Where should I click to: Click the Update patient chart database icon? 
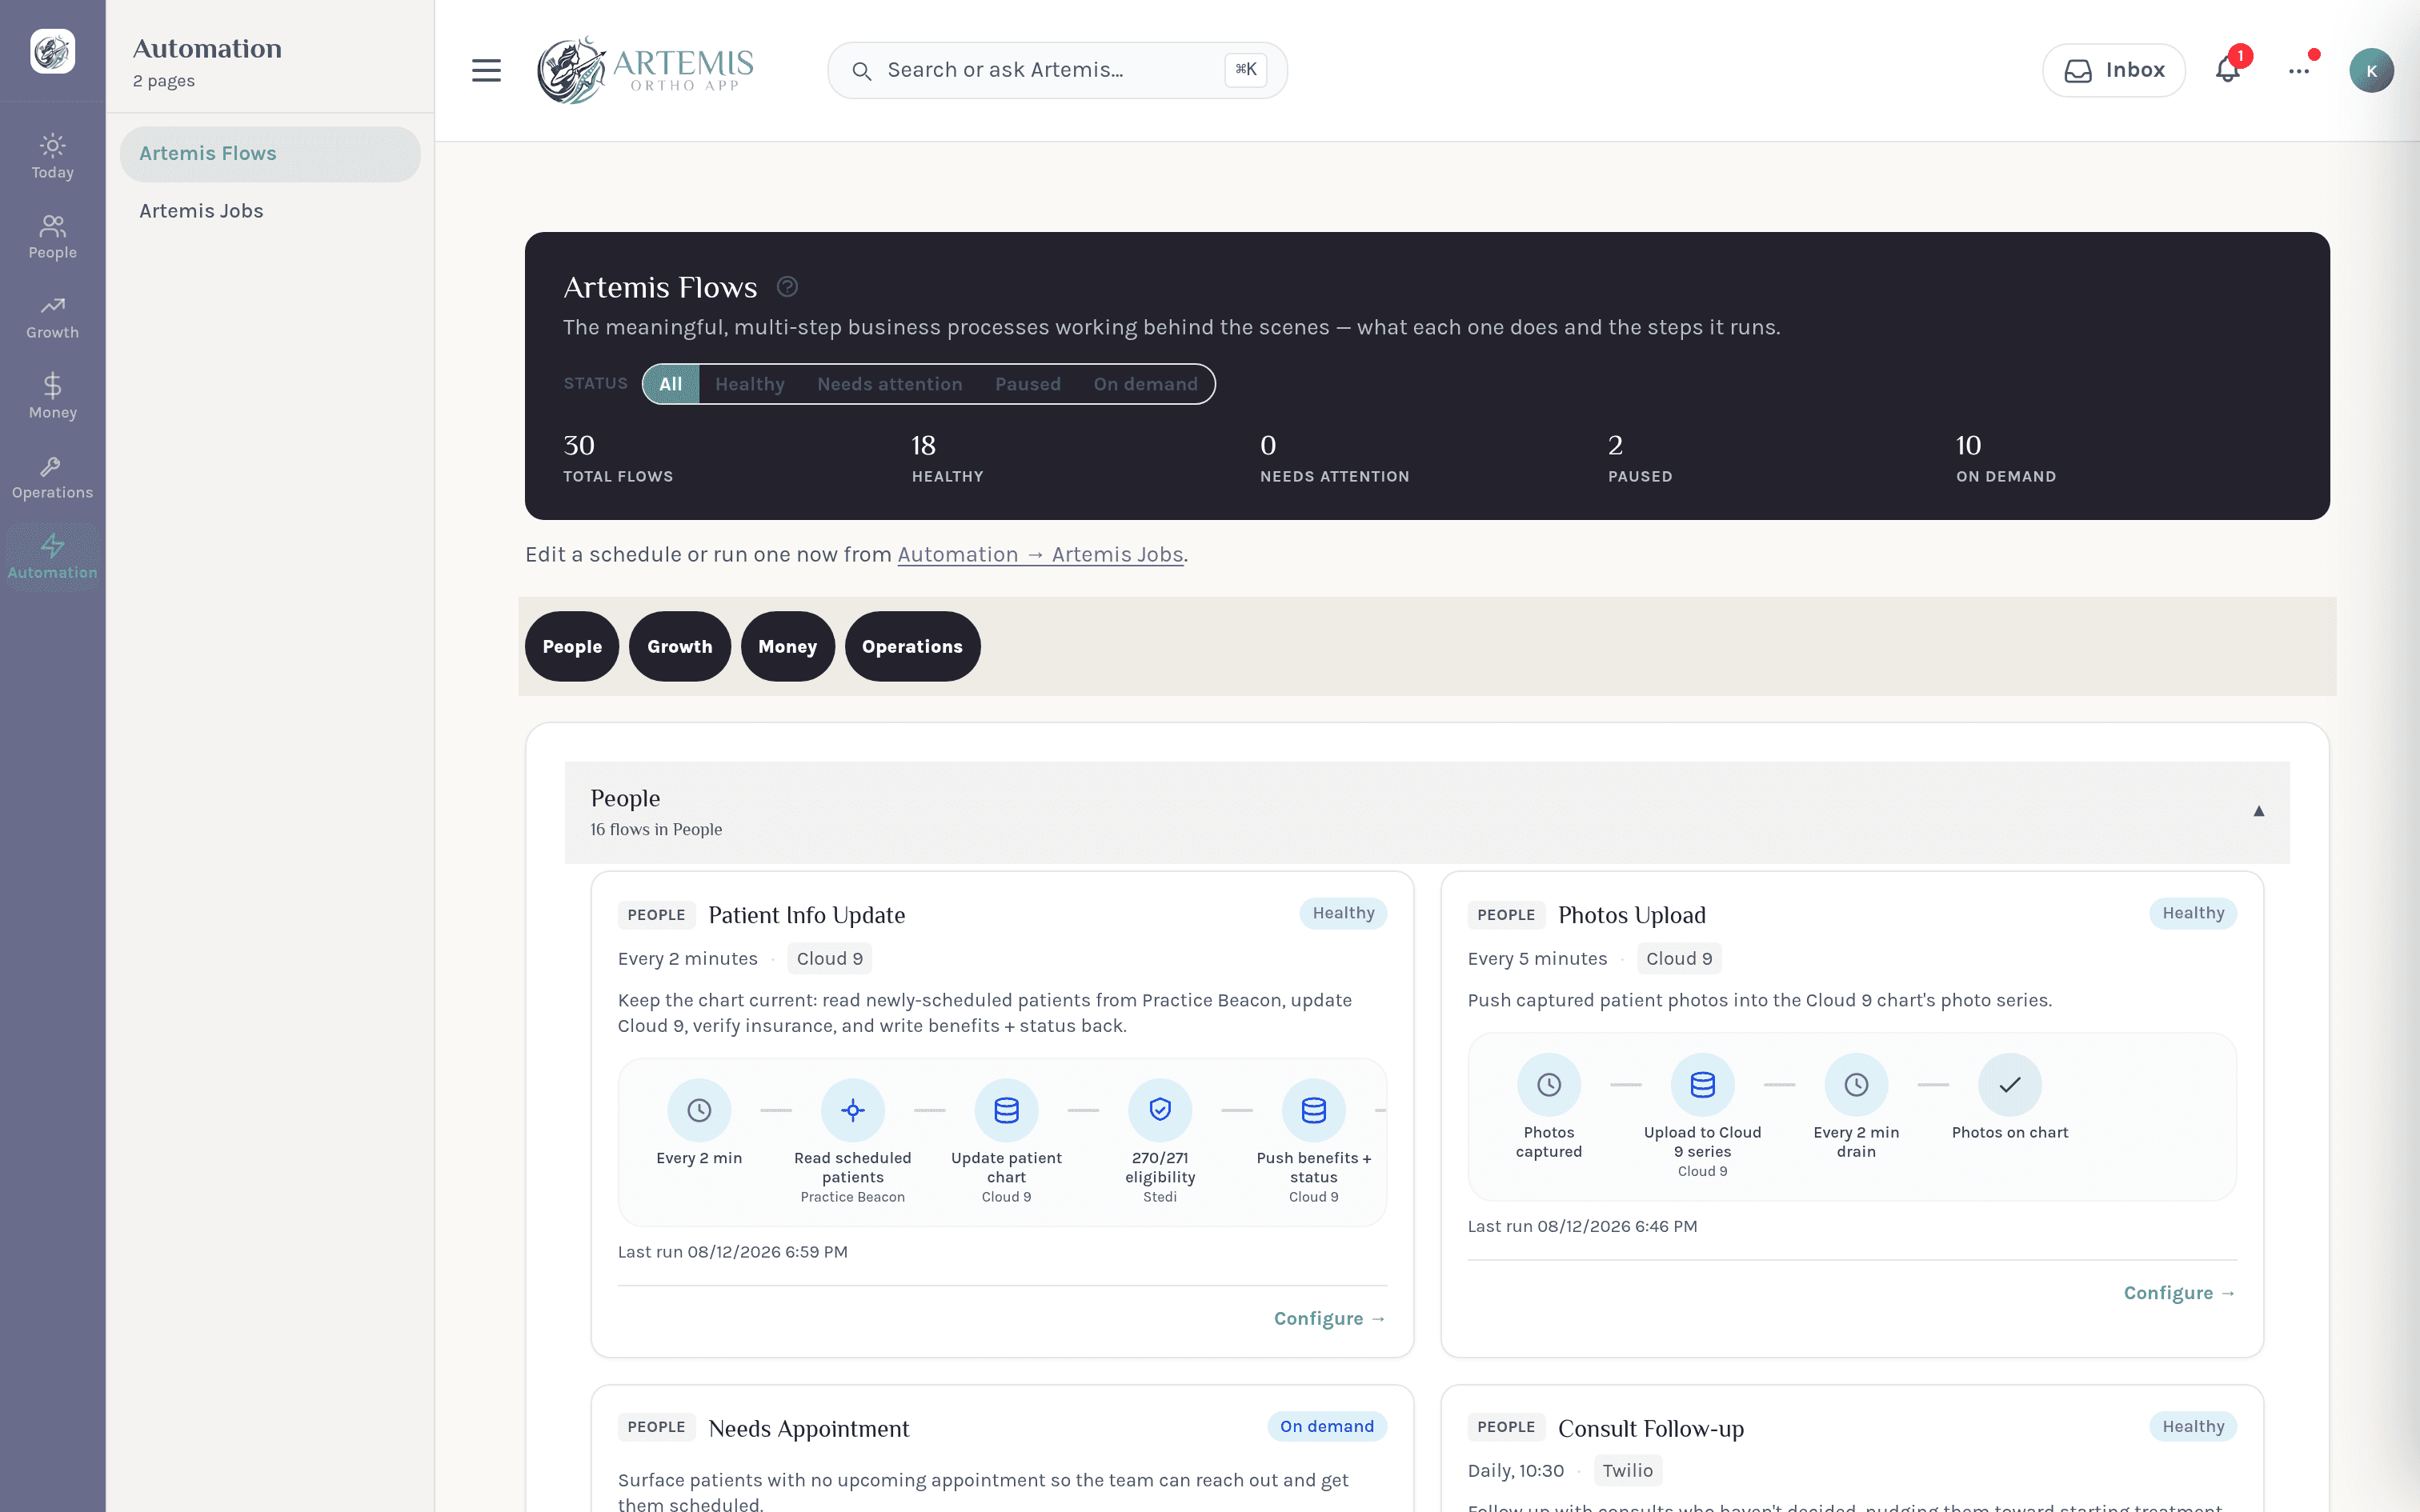click(x=1006, y=1110)
